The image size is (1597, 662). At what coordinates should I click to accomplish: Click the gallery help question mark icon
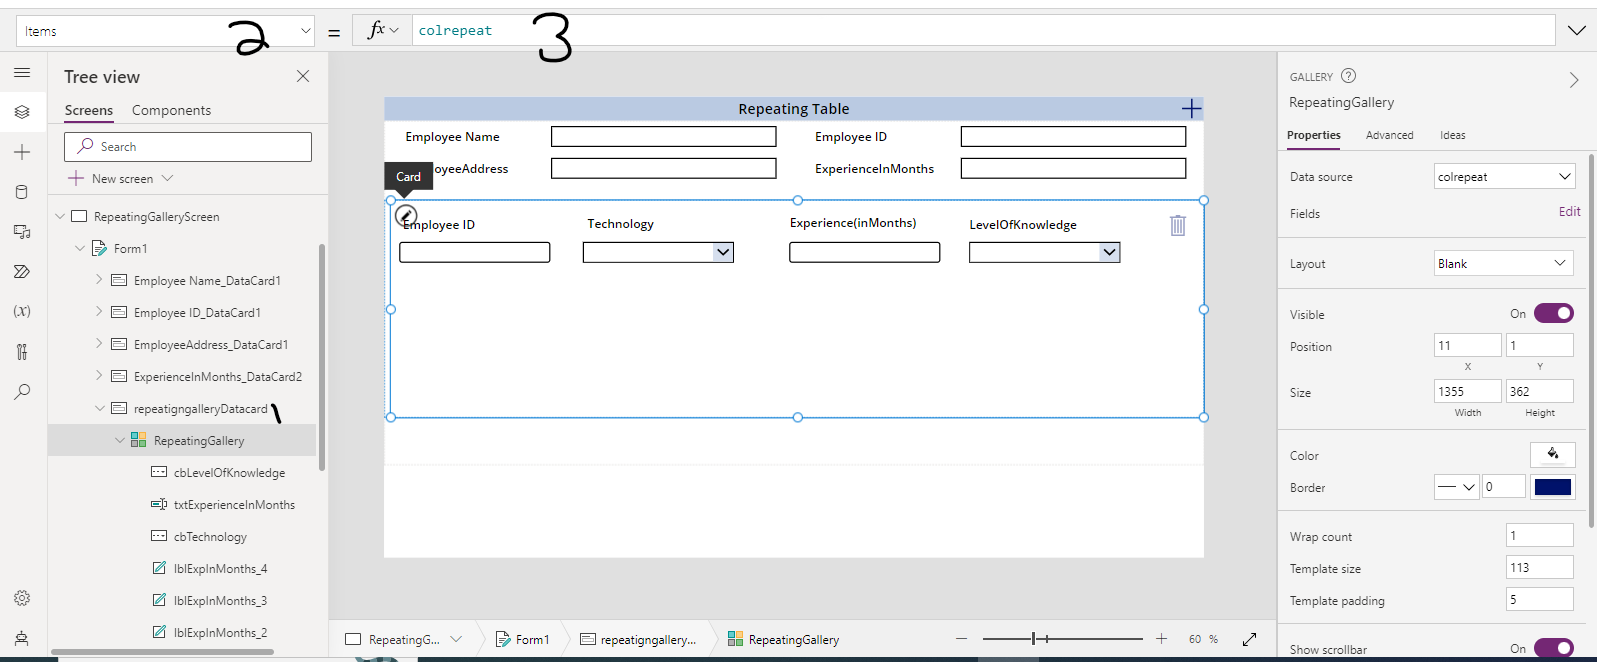tap(1348, 76)
